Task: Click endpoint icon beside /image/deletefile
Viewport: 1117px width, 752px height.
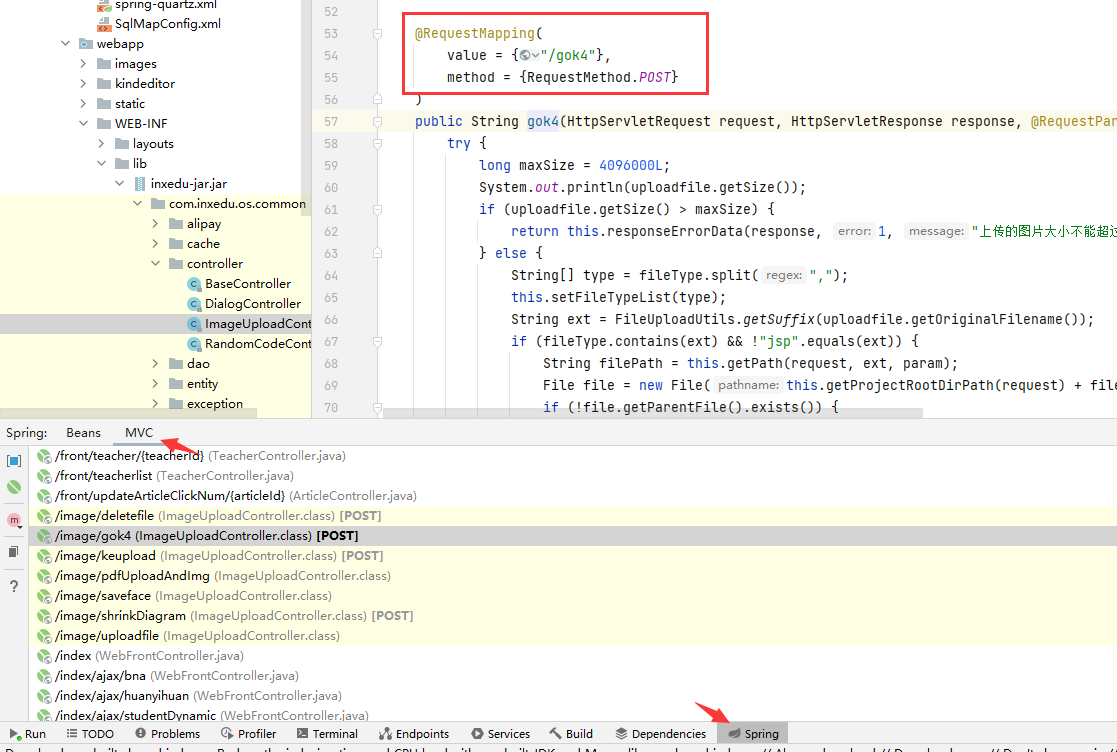Action: [x=44, y=516]
